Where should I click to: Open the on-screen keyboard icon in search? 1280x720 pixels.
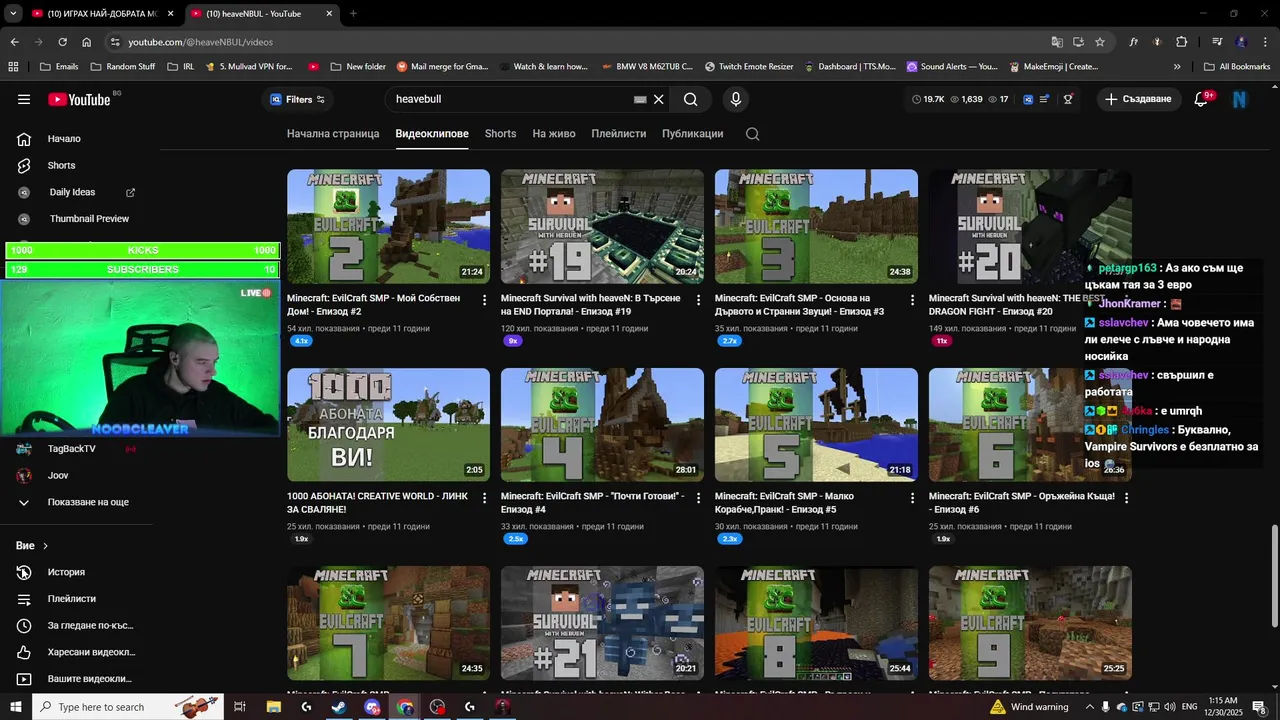tap(640, 99)
